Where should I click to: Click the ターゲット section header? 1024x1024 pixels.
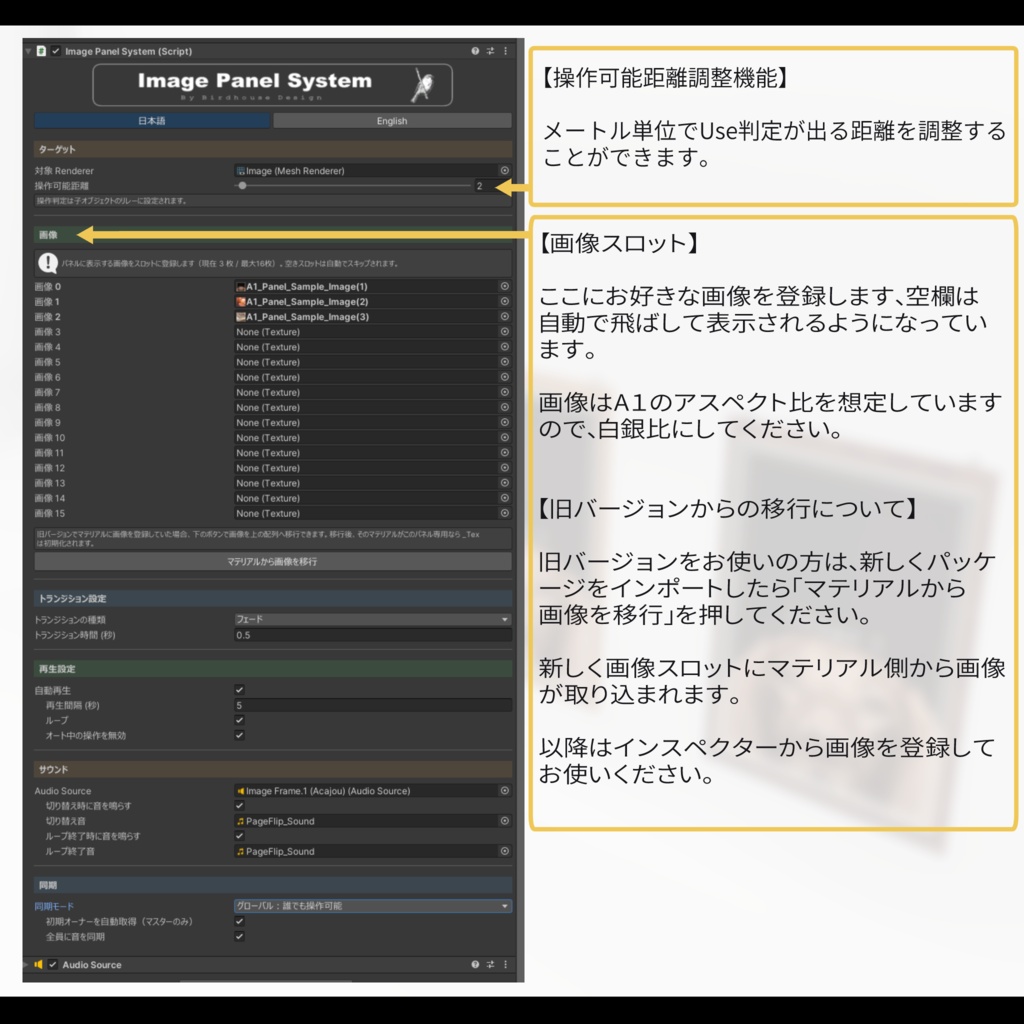(x=273, y=149)
